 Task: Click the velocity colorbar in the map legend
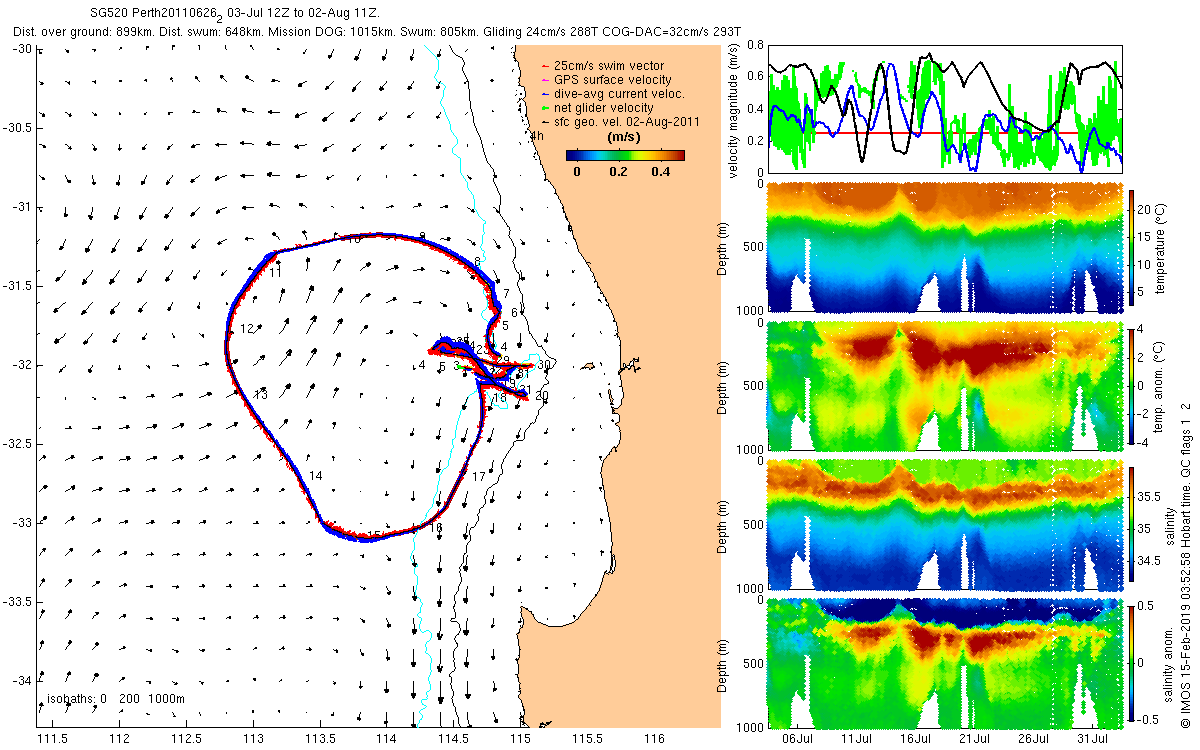point(624,155)
